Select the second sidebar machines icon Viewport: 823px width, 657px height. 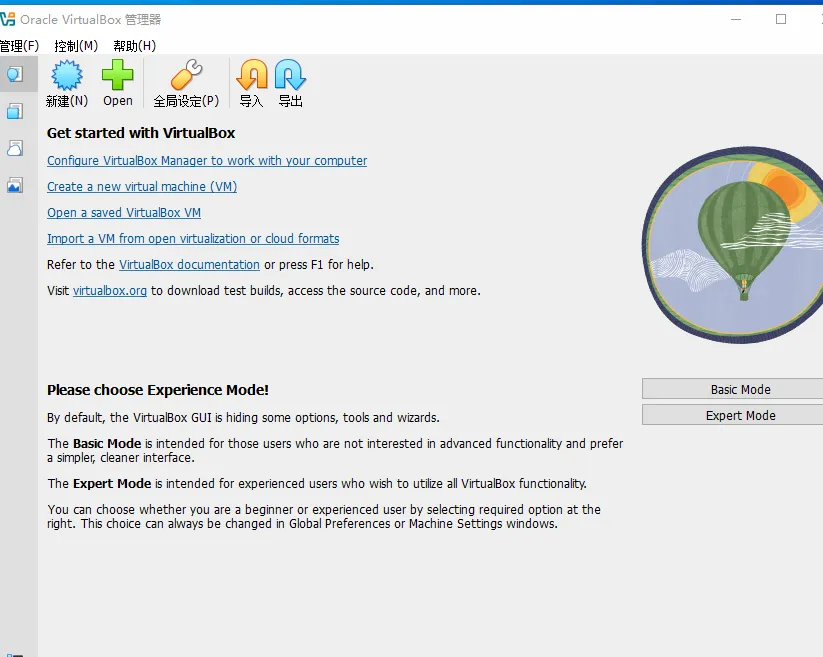[15, 111]
